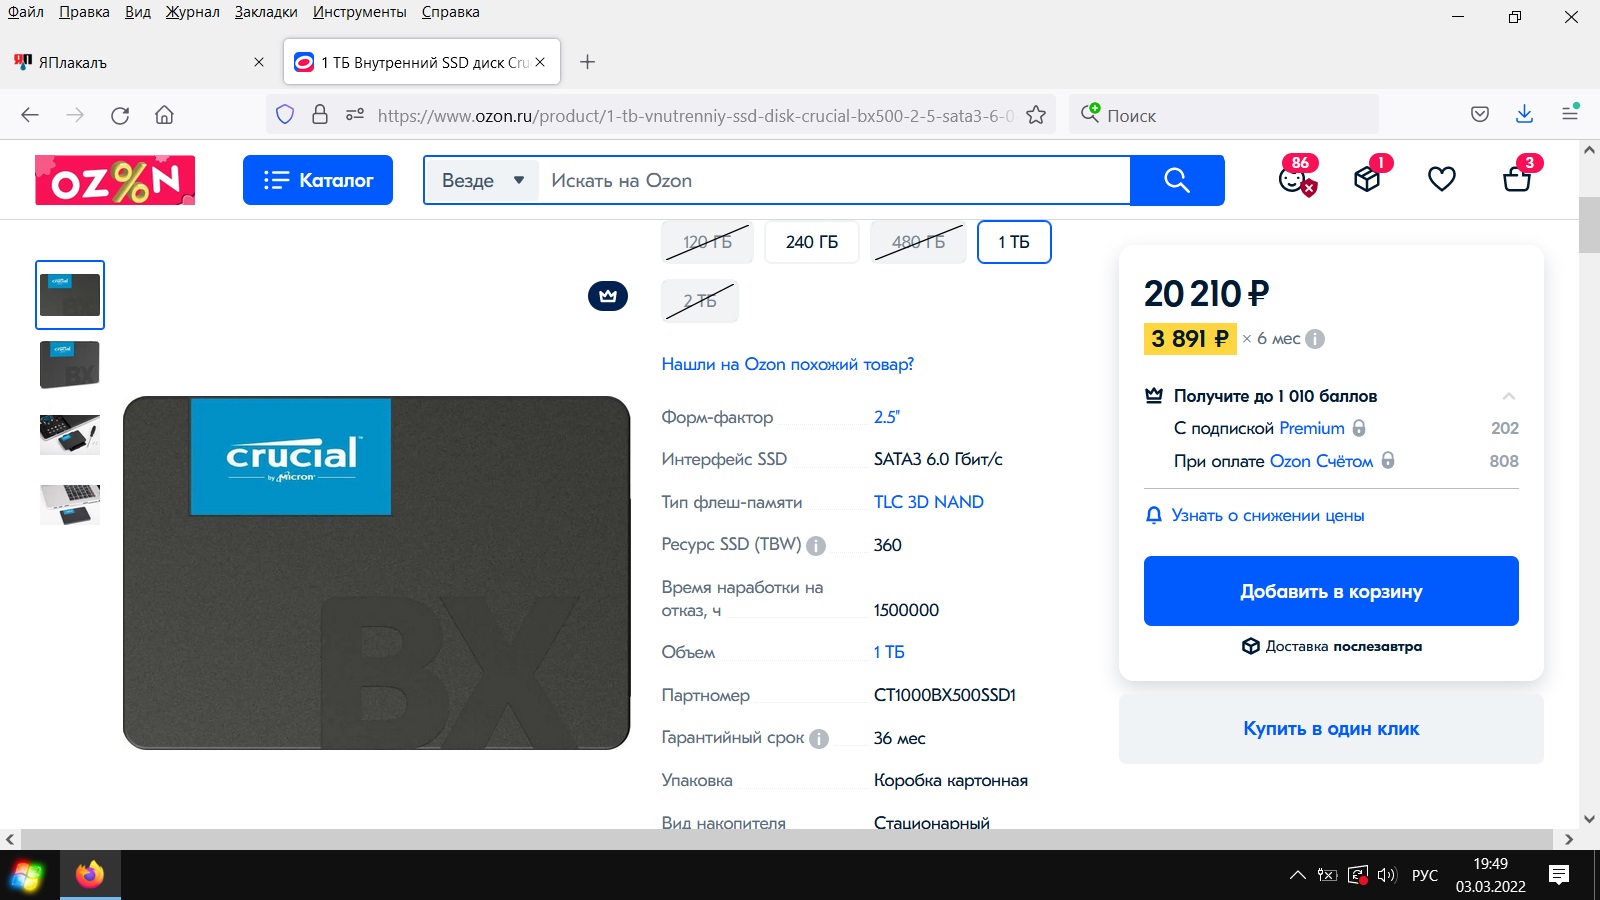Open a new browser tab
1600x900 pixels.
(588, 62)
